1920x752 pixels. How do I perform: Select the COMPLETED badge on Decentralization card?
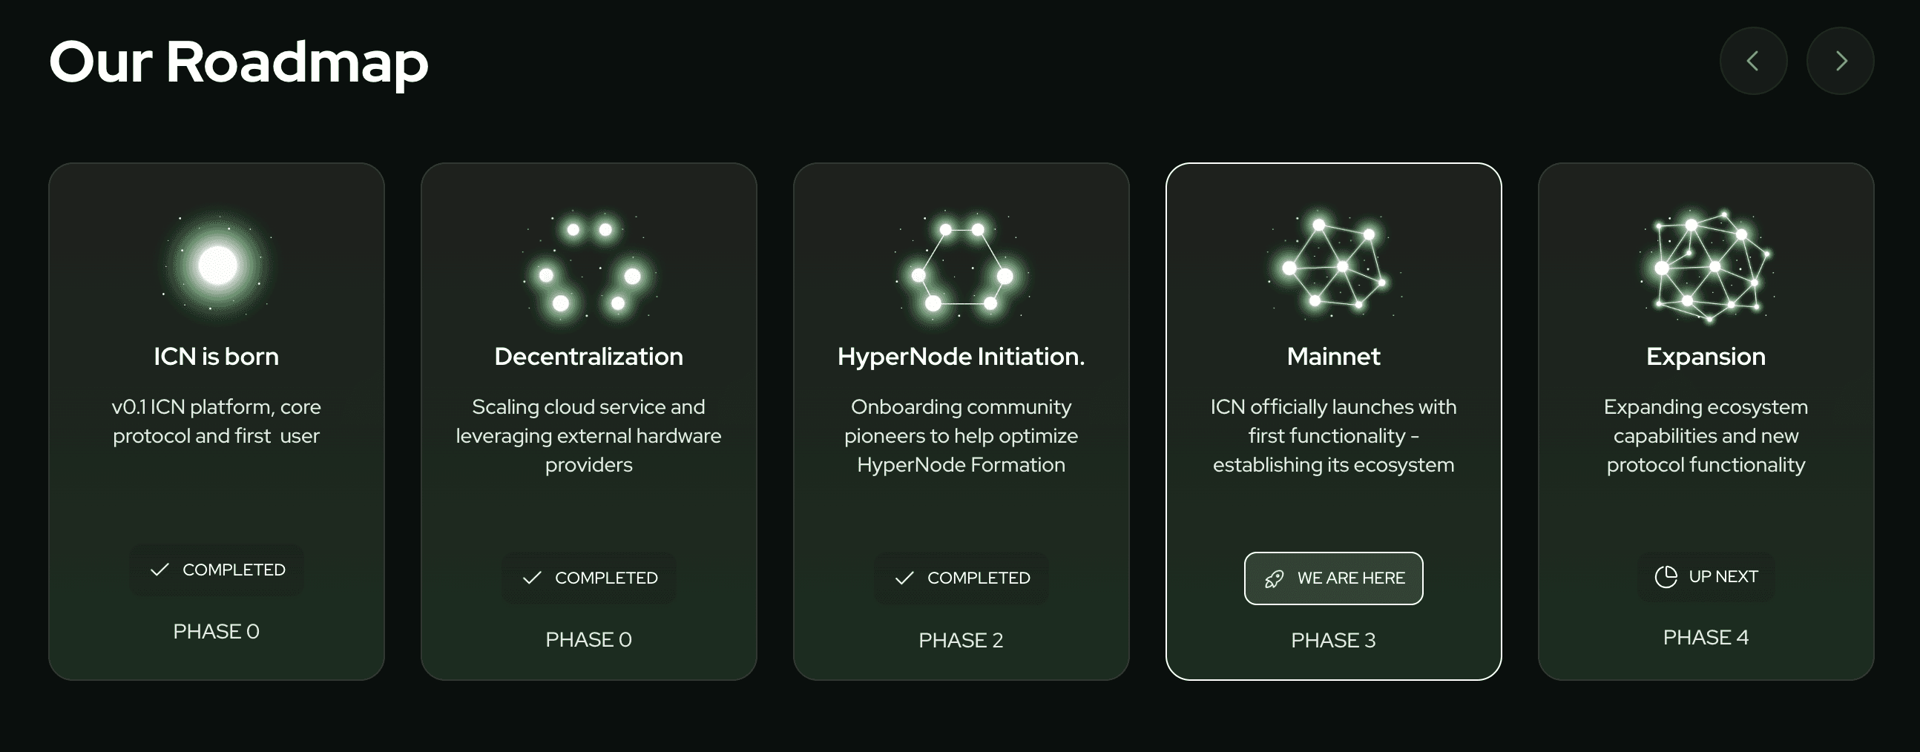point(588,578)
